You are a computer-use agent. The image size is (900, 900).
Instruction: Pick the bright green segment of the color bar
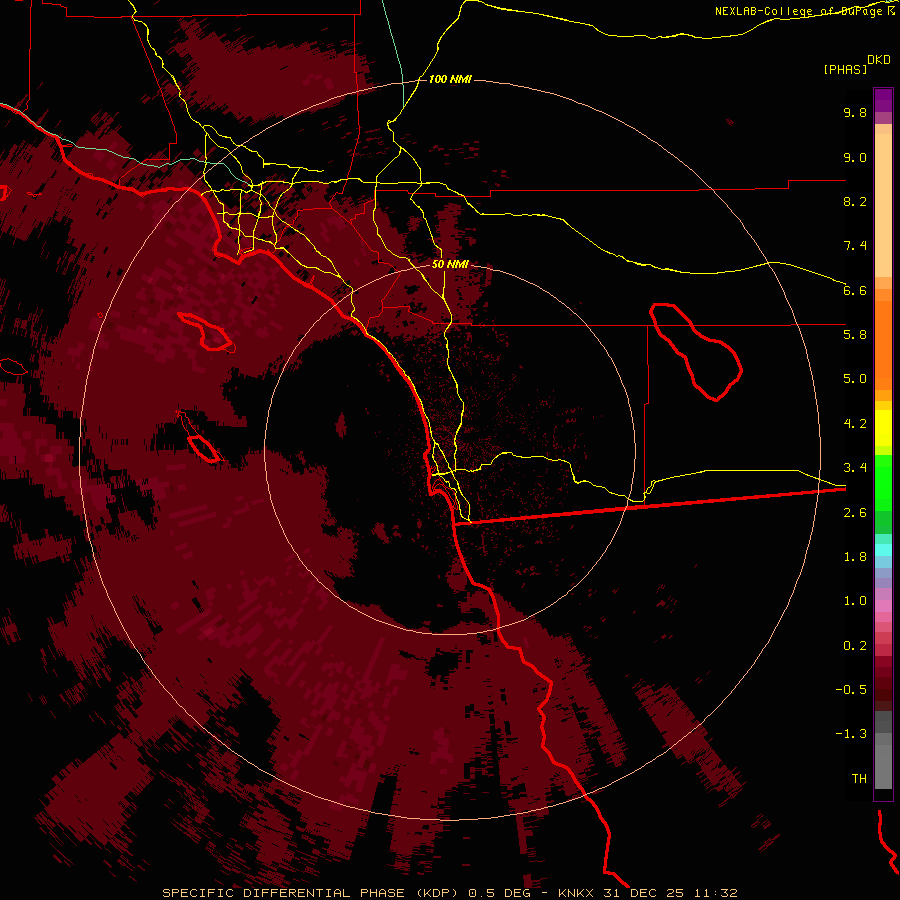point(883,482)
